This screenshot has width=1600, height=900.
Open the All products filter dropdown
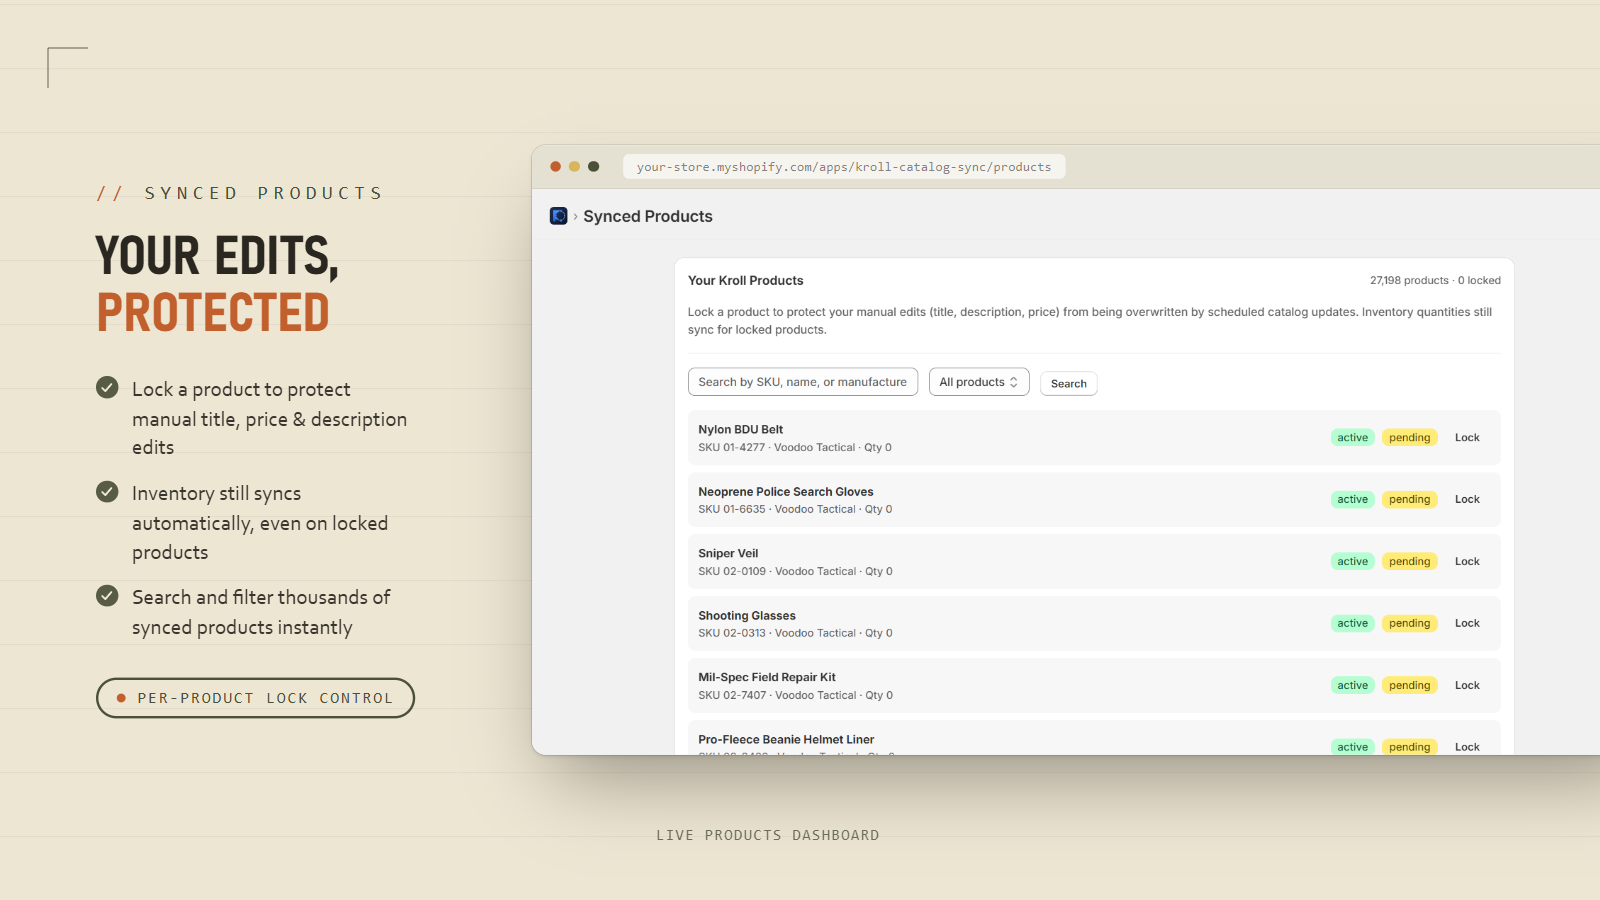(979, 382)
